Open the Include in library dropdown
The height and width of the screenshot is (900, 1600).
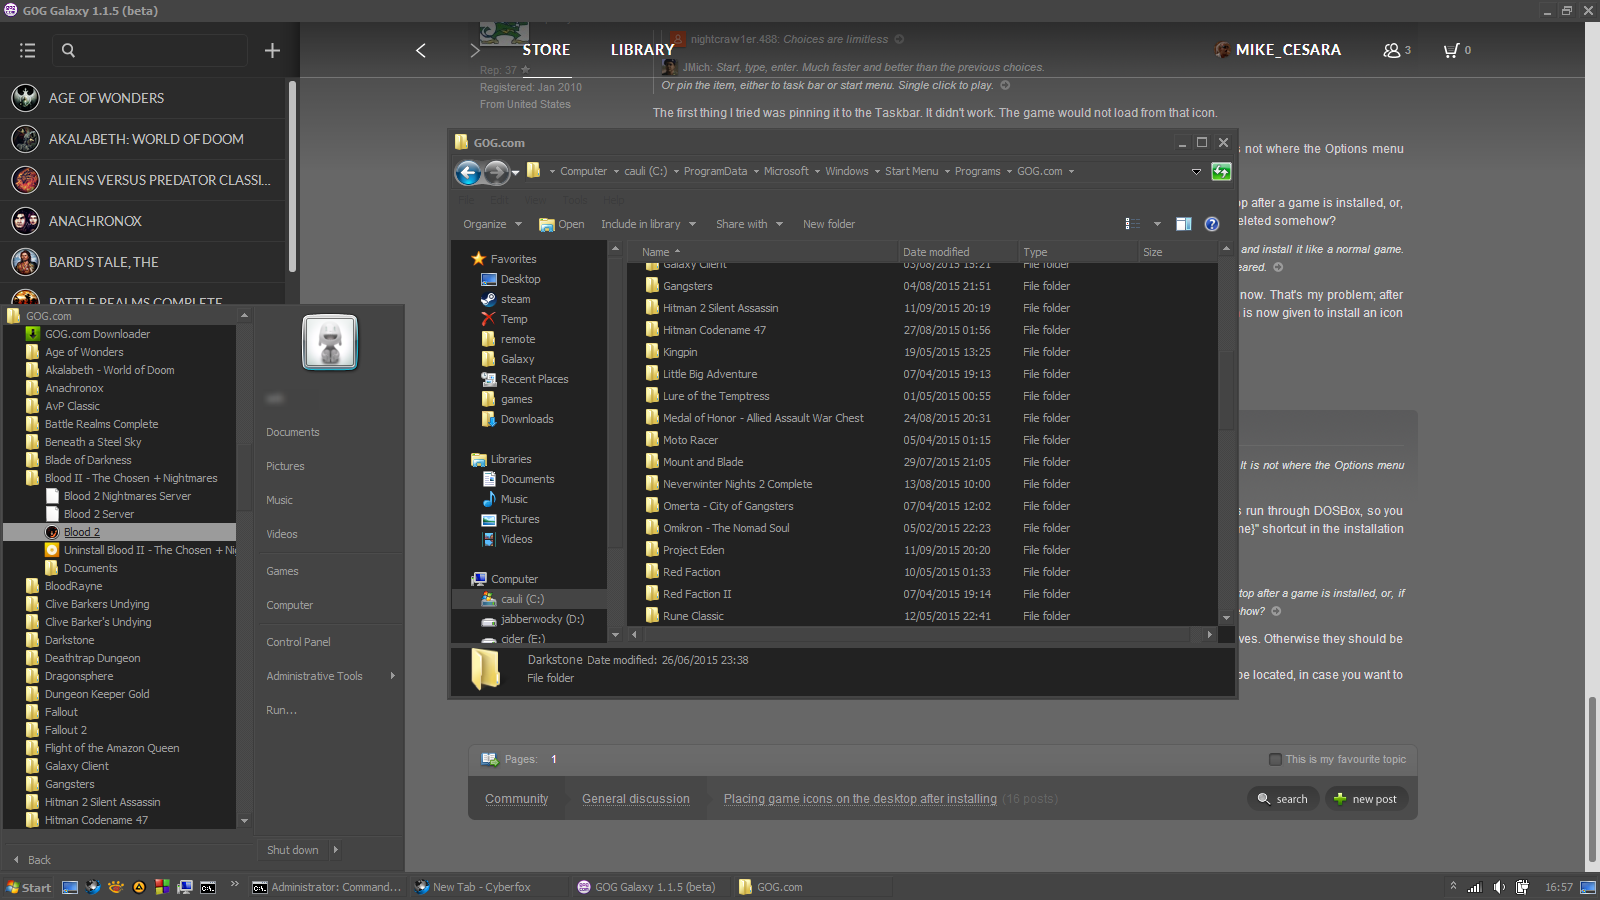click(648, 224)
